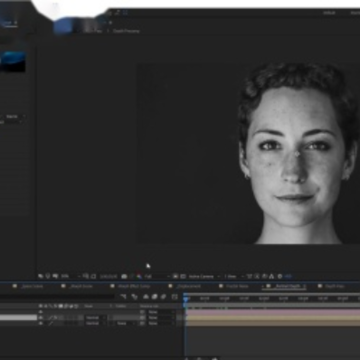Image resolution: width=360 pixels, height=360 pixels.
Task: Enable Motion Blur icon in timeline header
Action: (163, 296)
